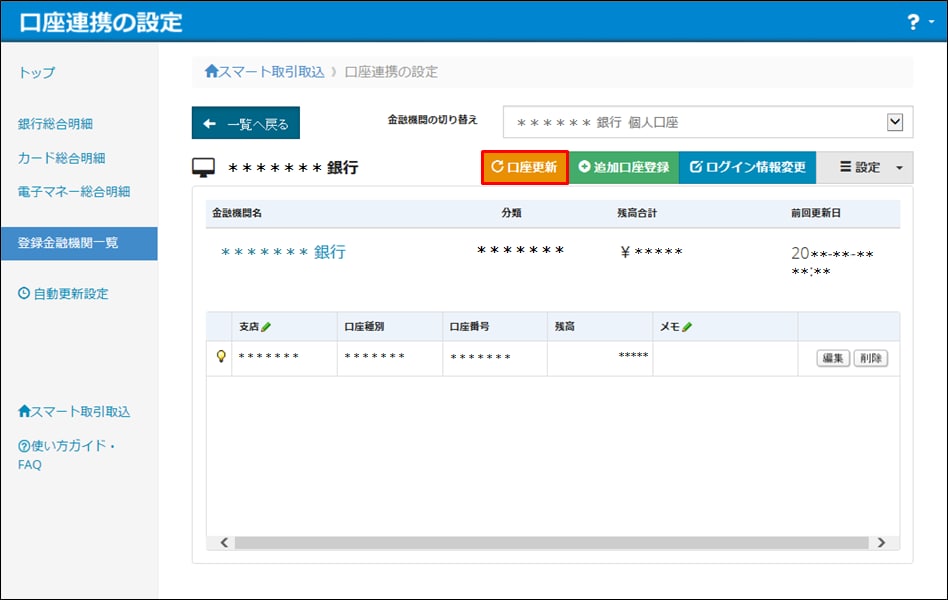Click the home icon in the breadcrumb
The width and height of the screenshot is (948, 600).
click(211, 71)
